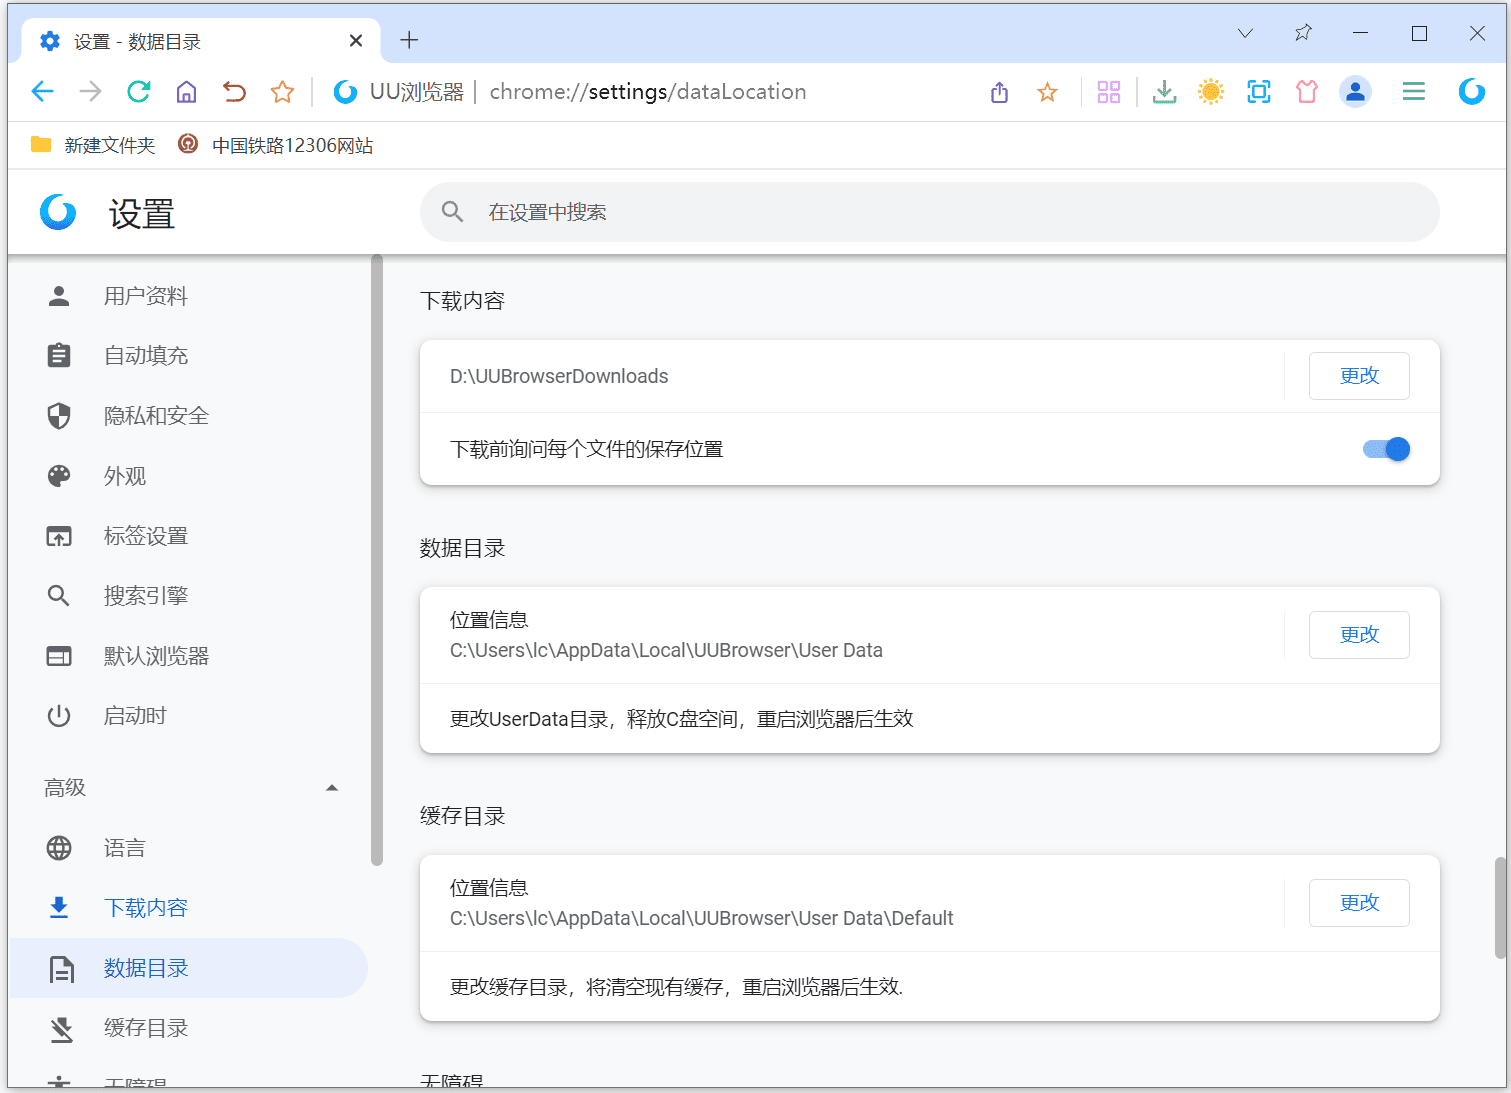Image resolution: width=1511 pixels, height=1093 pixels.
Task: Click the 设置 logo in header
Action: [x=58, y=212]
